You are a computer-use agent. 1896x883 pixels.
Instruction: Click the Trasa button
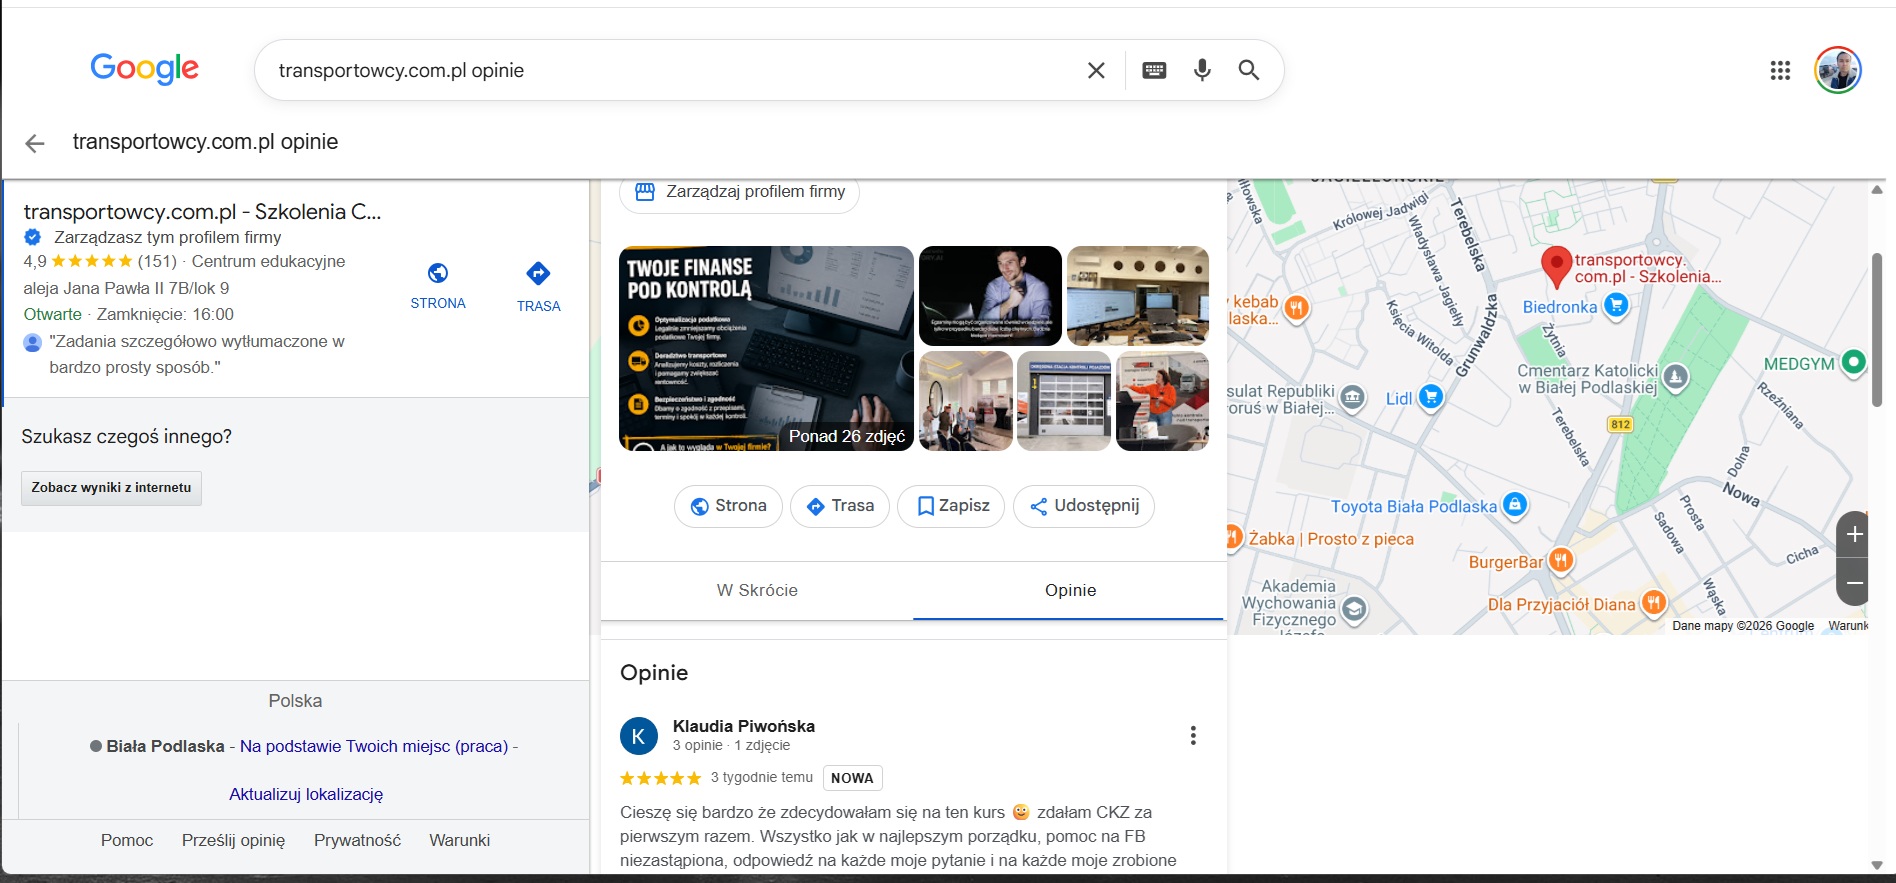tap(840, 506)
